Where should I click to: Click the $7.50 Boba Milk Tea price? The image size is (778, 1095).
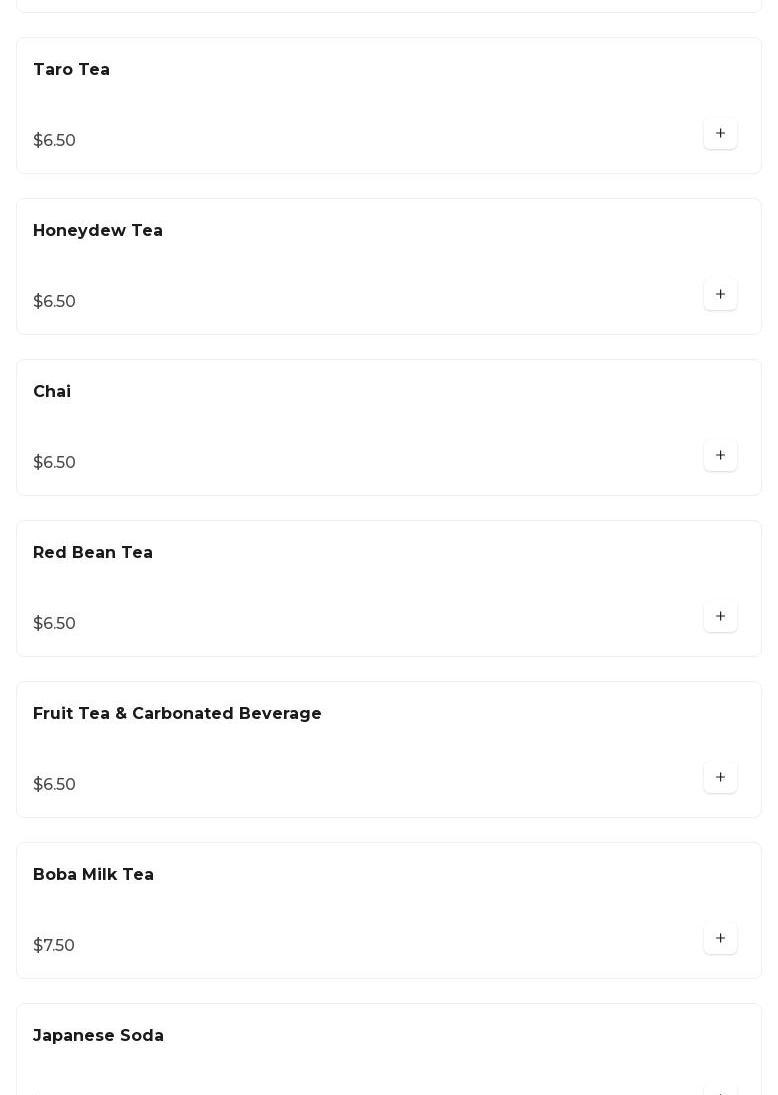(54, 945)
